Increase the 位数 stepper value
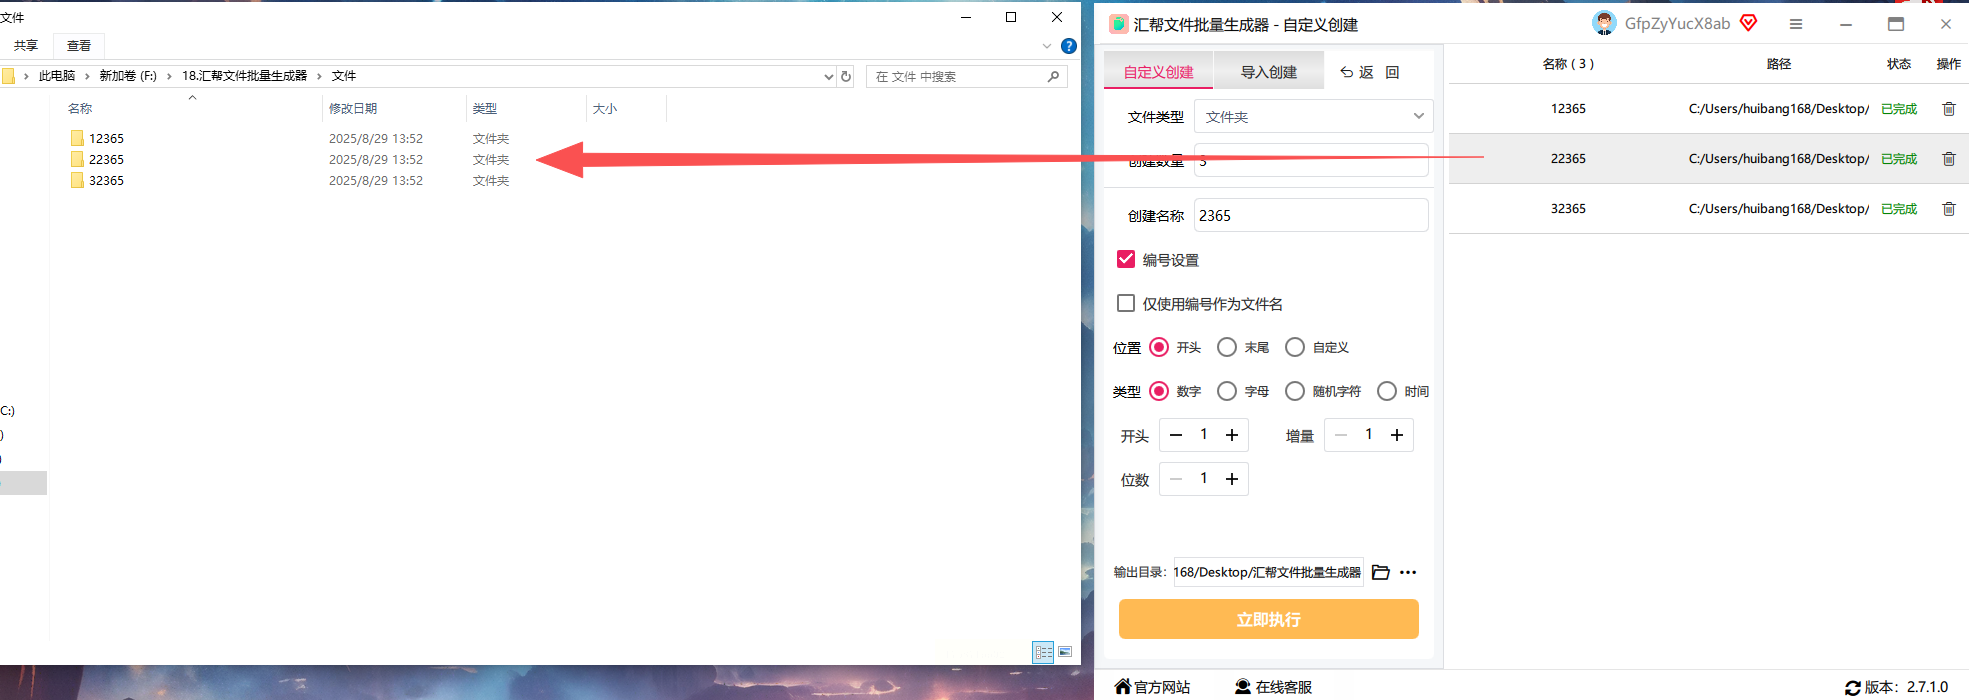 coord(1232,479)
